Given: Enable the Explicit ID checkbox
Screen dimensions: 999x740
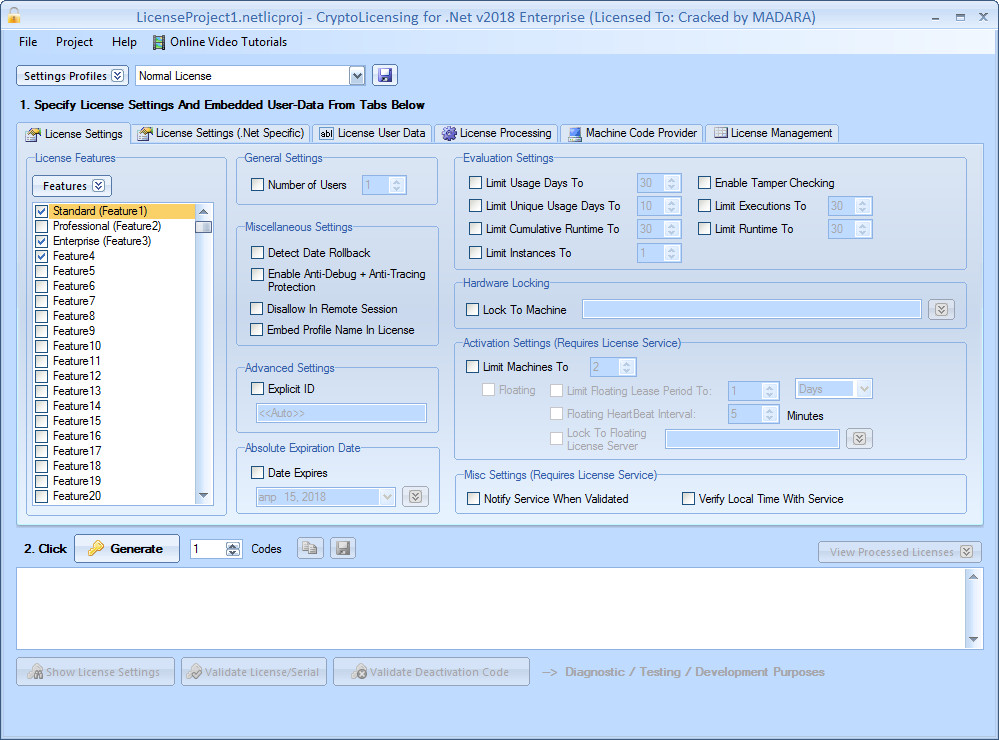Looking at the screenshot, I should point(257,389).
